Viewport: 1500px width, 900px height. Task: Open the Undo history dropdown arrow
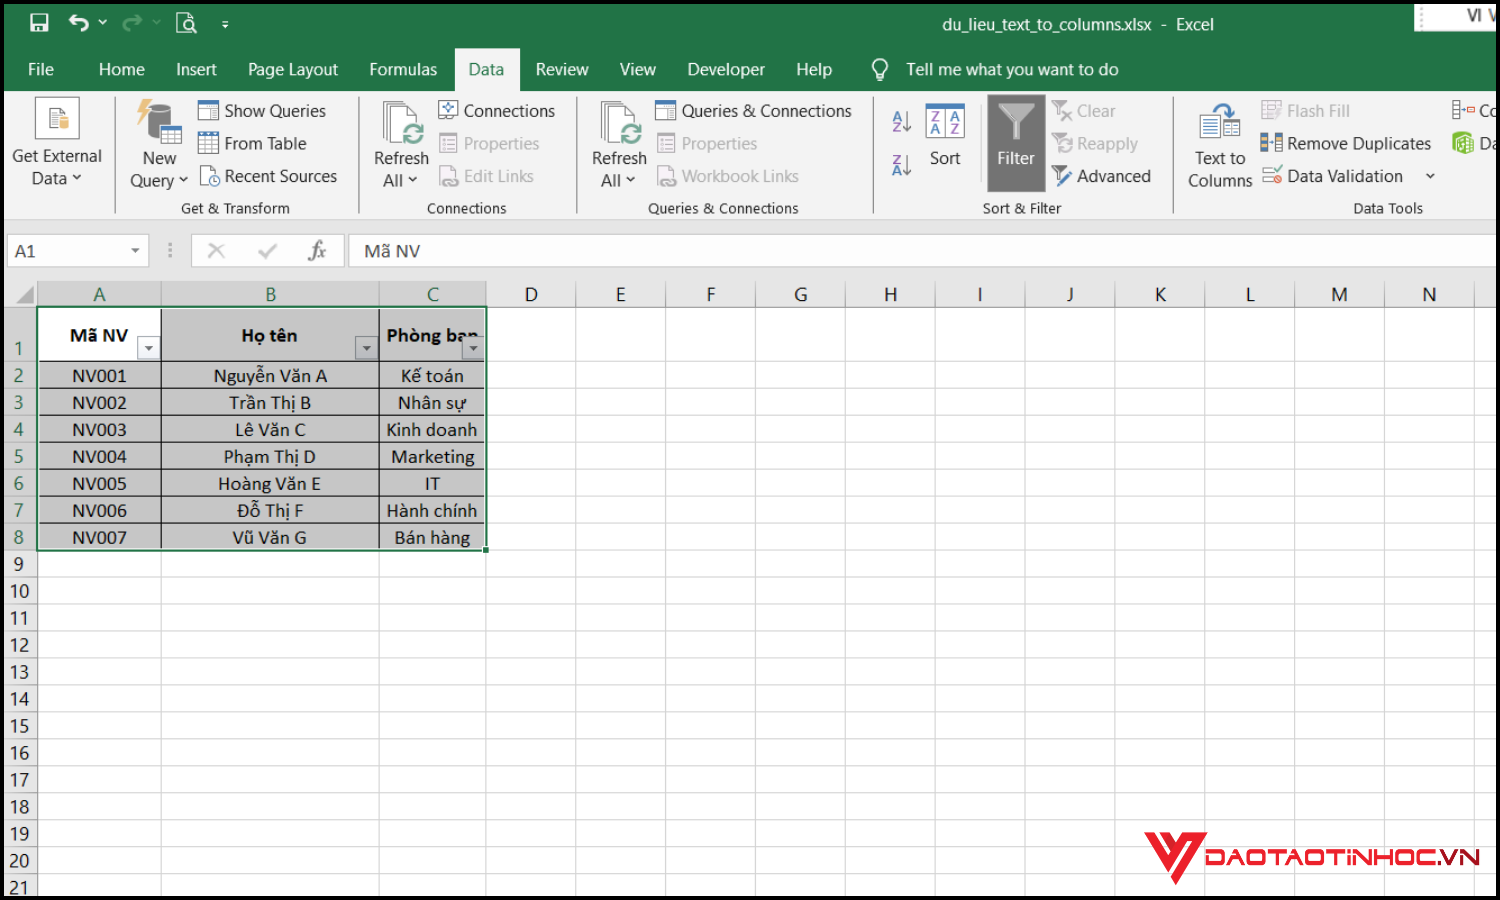(x=103, y=23)
